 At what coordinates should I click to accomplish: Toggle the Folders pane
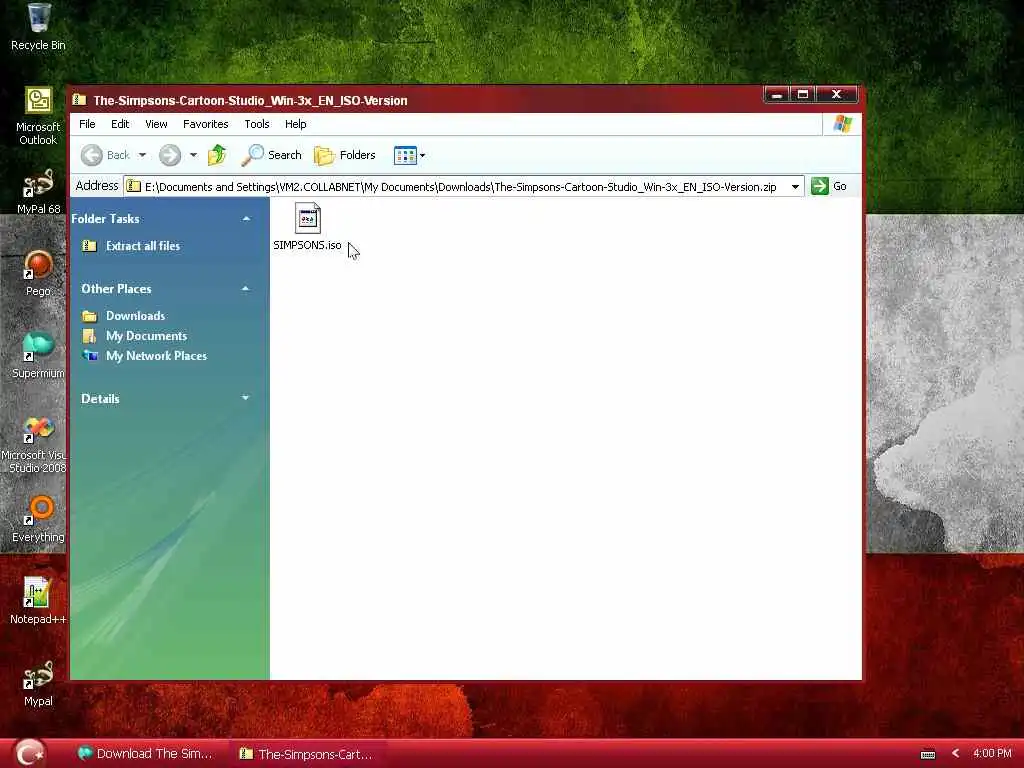(x=345, y=155)
